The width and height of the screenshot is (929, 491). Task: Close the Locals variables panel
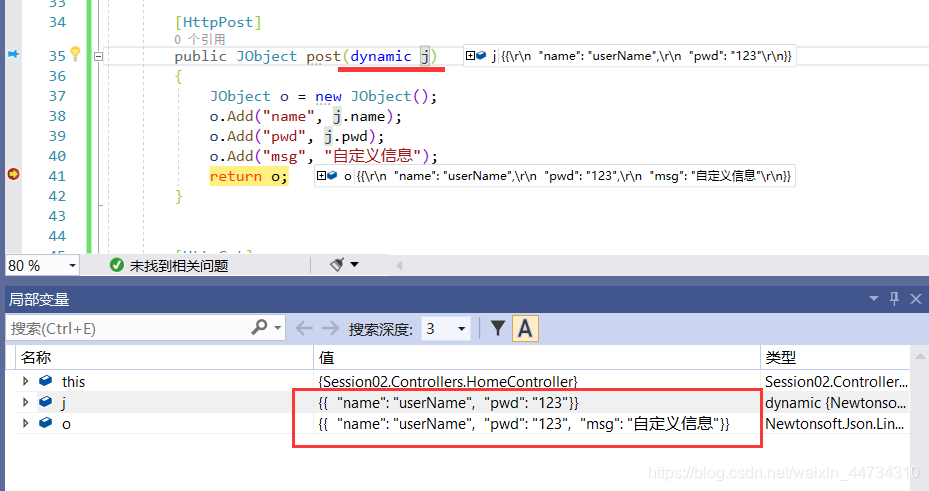[x=915, y=299]
